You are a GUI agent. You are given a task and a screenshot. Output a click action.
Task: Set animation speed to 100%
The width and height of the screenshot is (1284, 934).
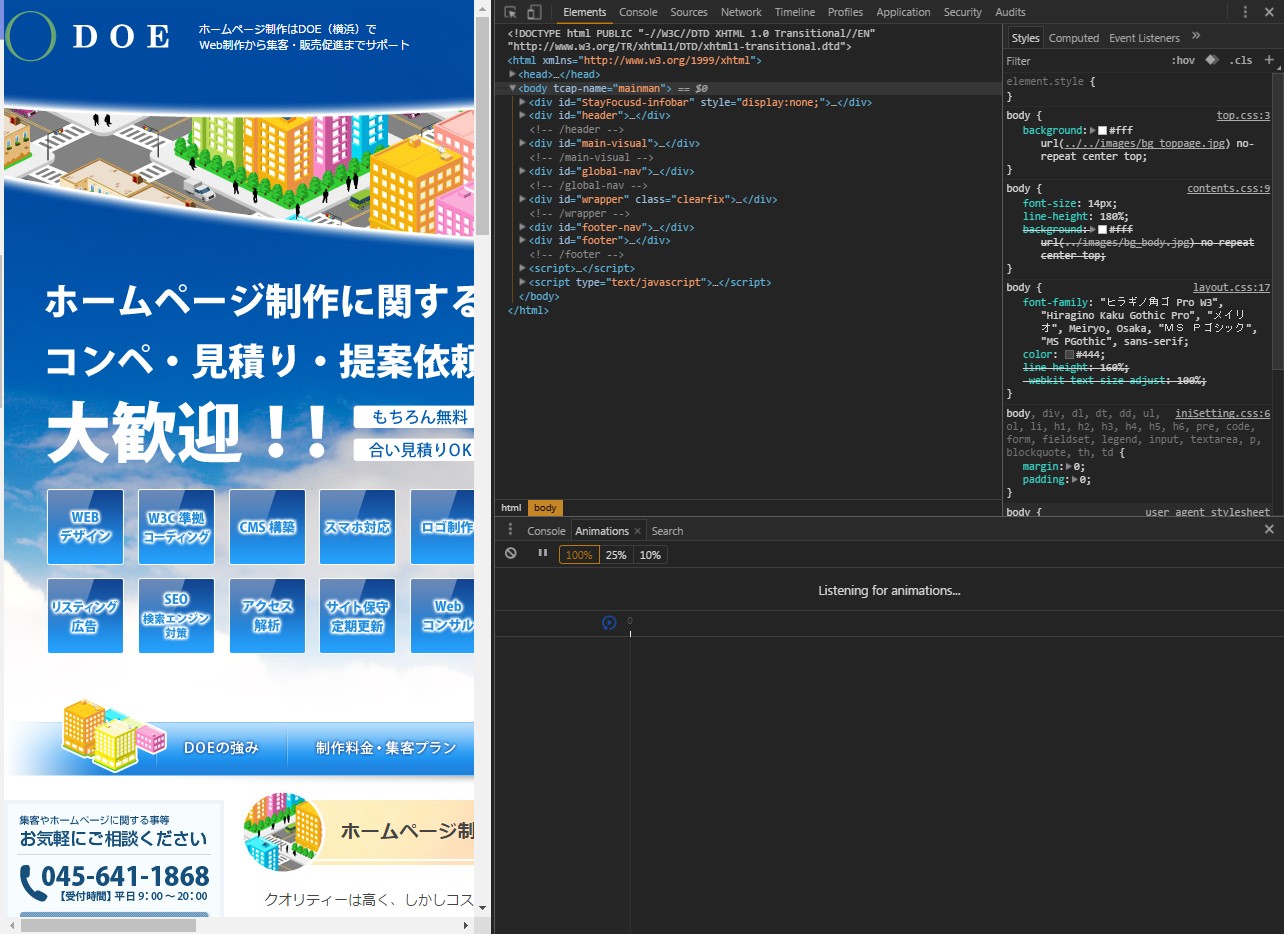pos(579,555)
